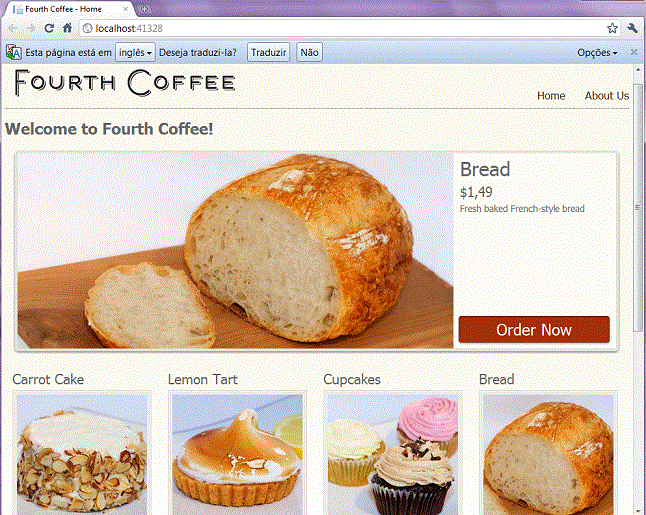The width and height of the screenshot is (646, 515).
Task: Click the Welcome to Fourth Coffee! heading
Action: [109, 129]
